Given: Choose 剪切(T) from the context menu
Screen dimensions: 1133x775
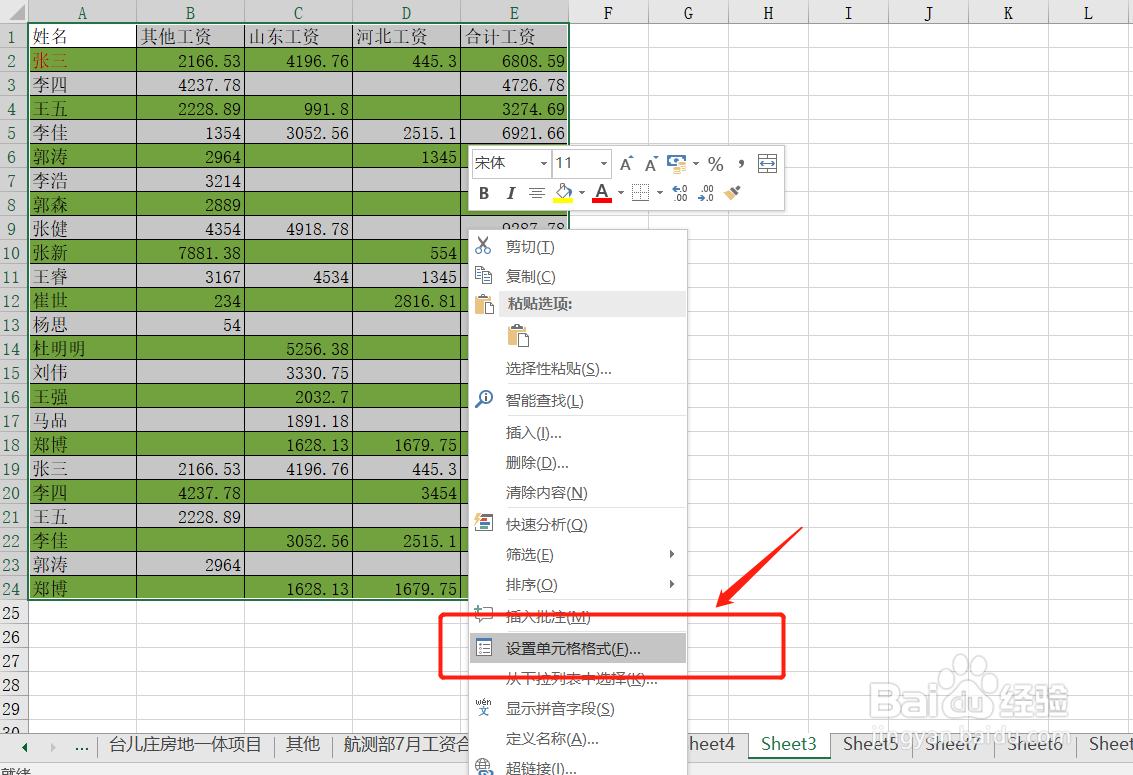Looking at the screenshot, I should point(577,247).
